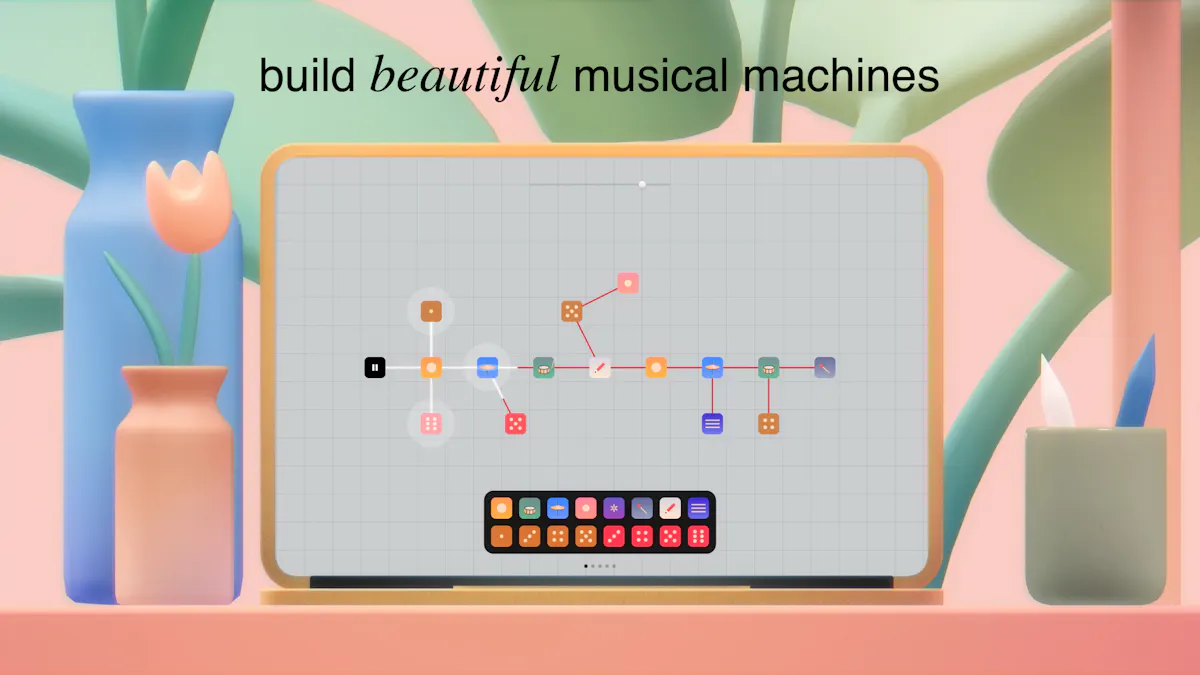The image size is (1200, 675).
Task: Click the cymbal node above the indigo lines node
Action: pyautogui.click(x=712, y=368)
